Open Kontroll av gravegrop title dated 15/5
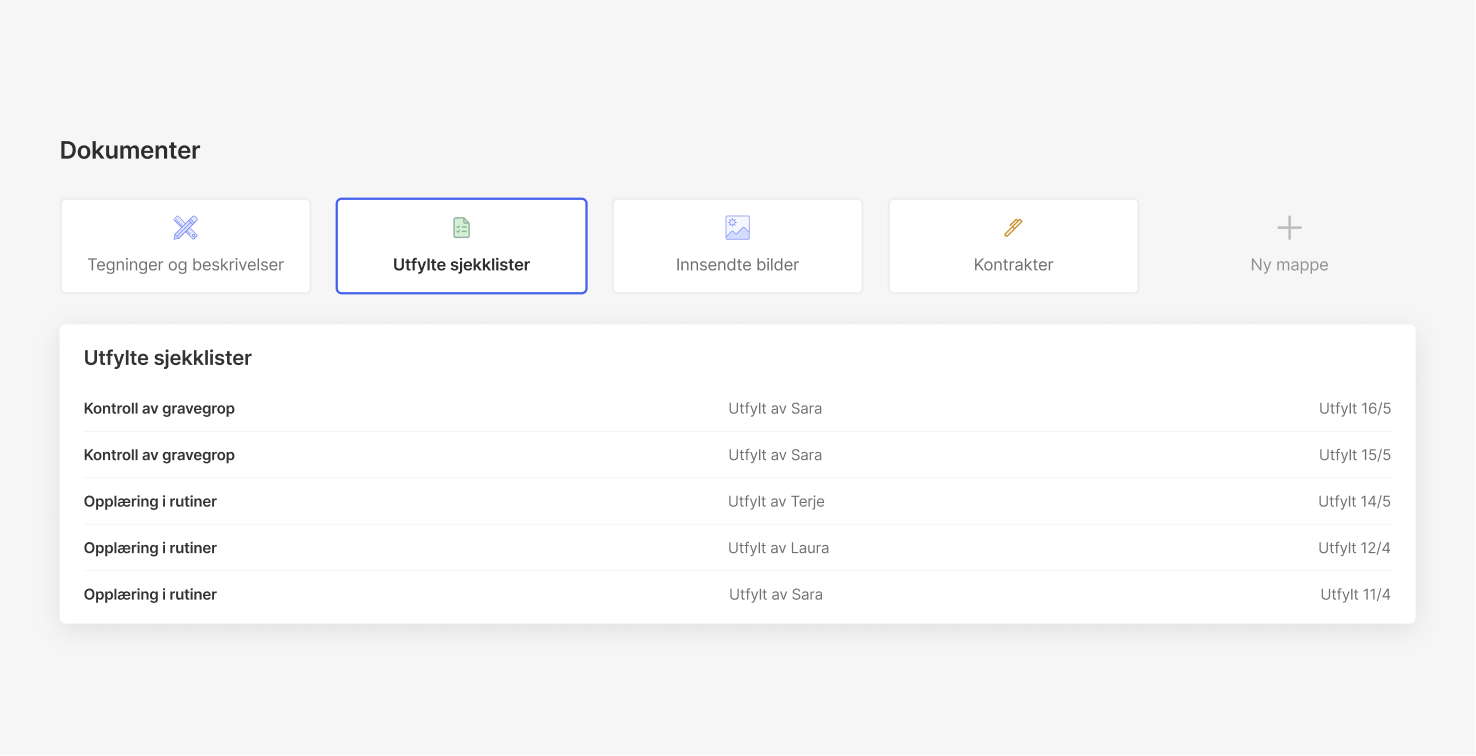The width and height of the screenshot is (1476, 756). [x=159, y=455]
